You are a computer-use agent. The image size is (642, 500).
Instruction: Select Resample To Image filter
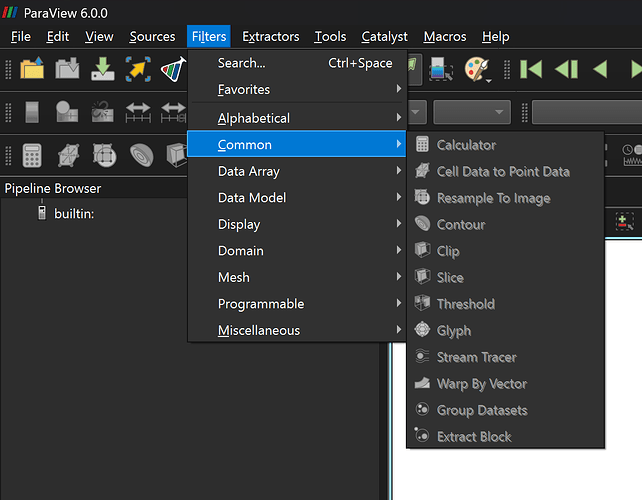click(x=506, y=198)
